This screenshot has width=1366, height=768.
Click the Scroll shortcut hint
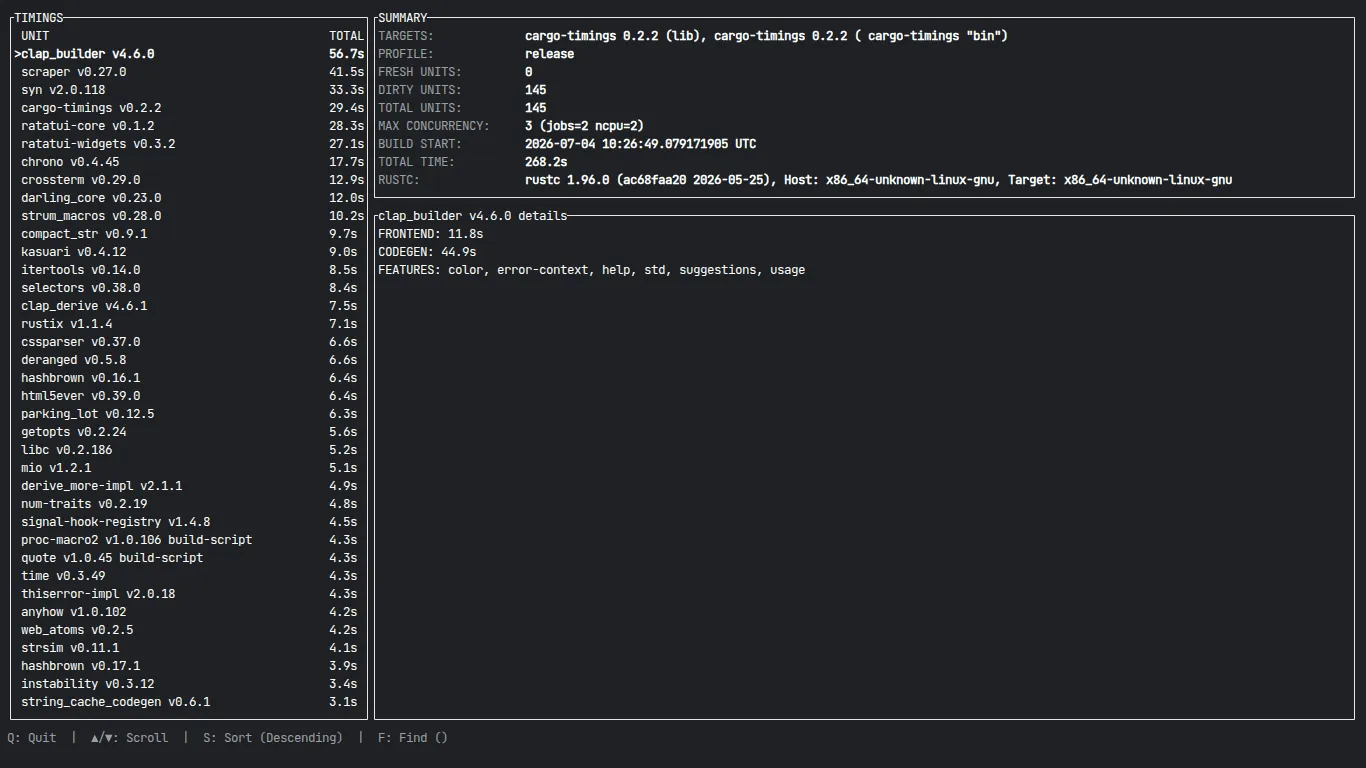click(x=130, y=738)
